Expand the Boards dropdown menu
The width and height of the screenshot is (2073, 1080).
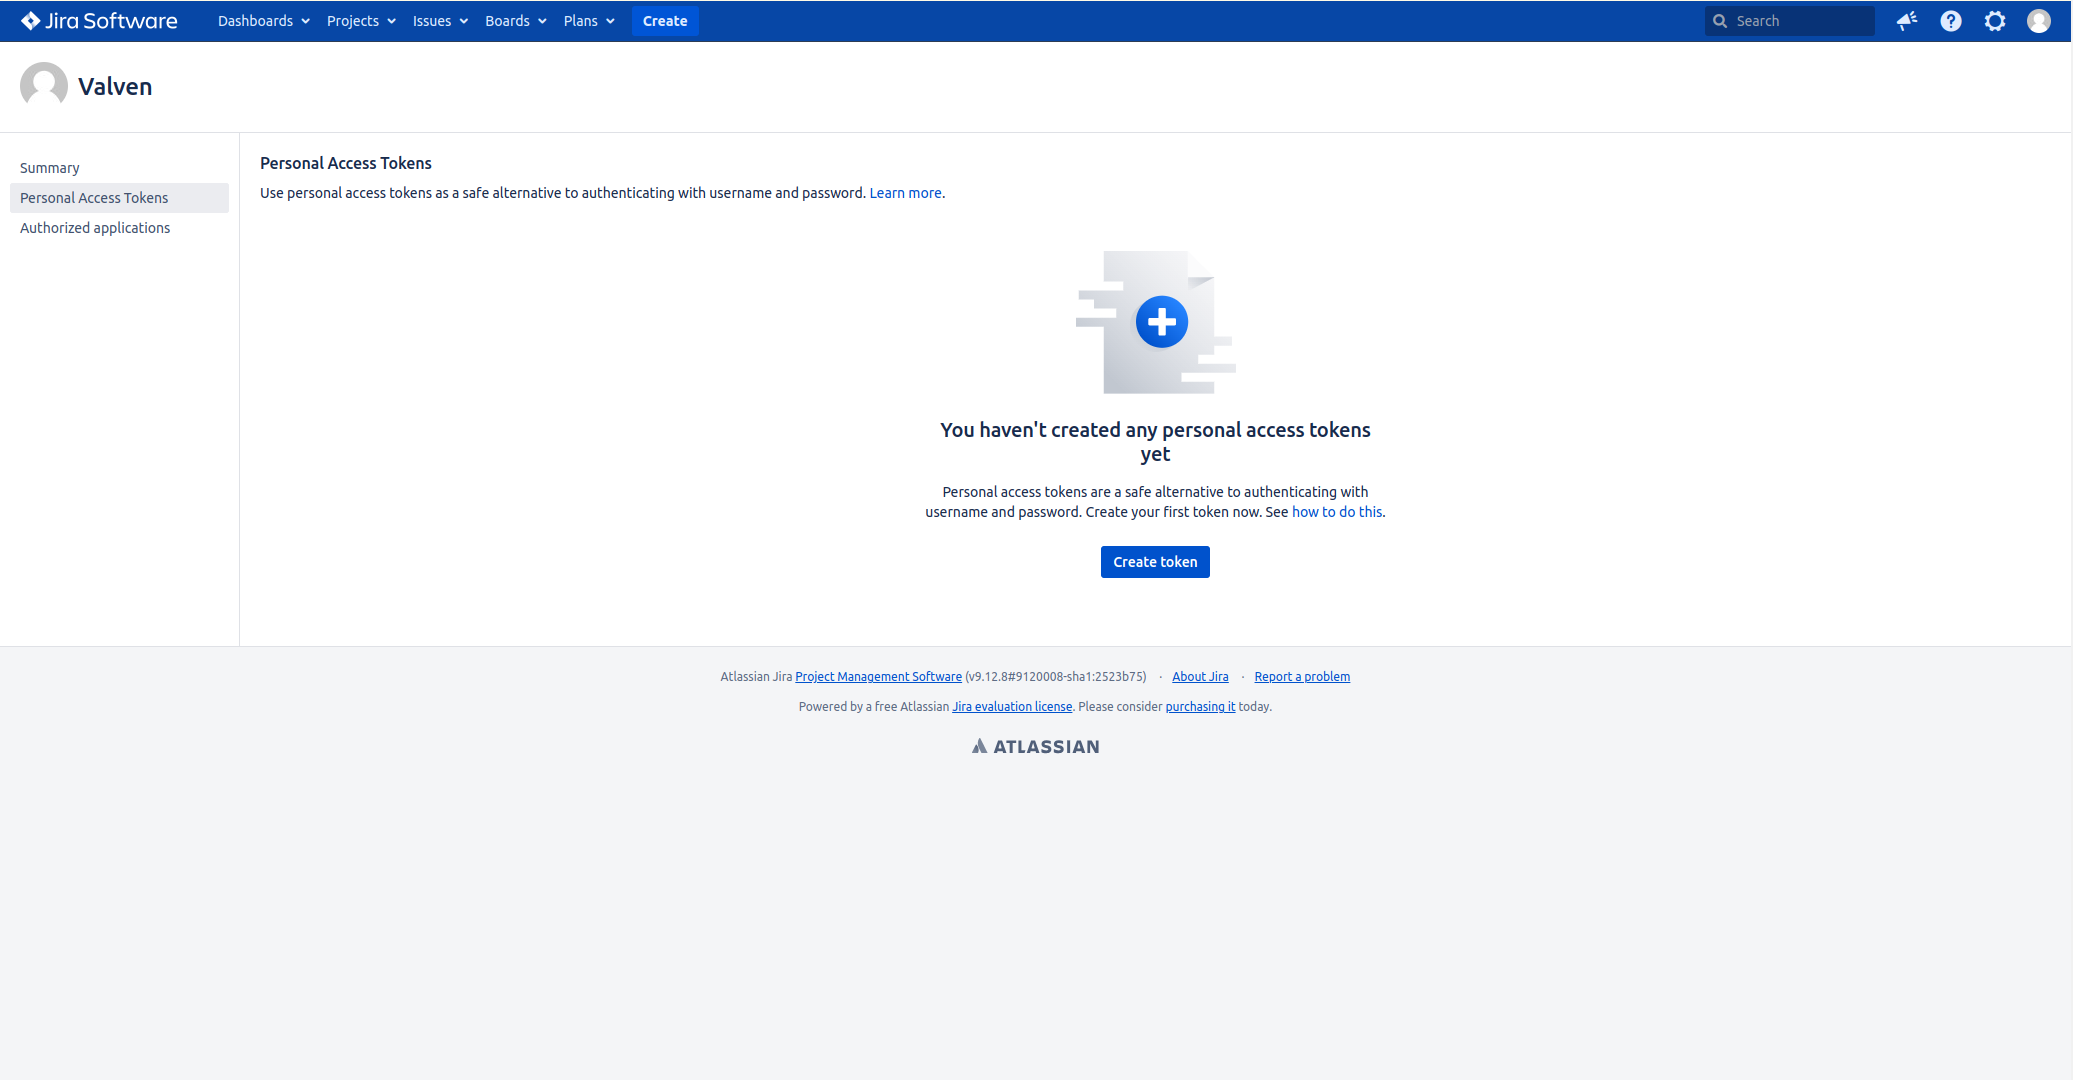click(515, 21)
